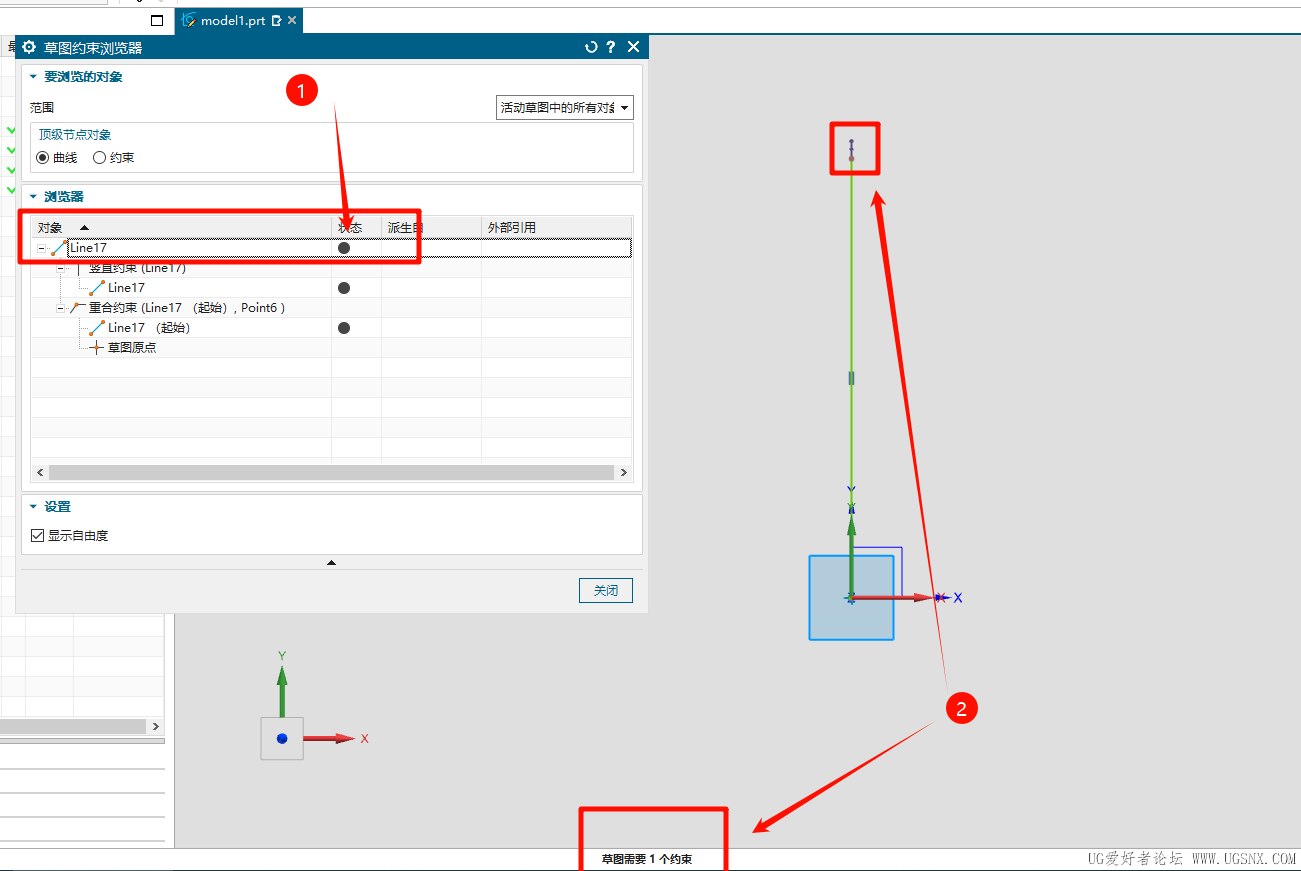Image resolution: width=1301 pixels, height=871 pixels.
Task: Click the 关闭 button
Action: point(606,591)
